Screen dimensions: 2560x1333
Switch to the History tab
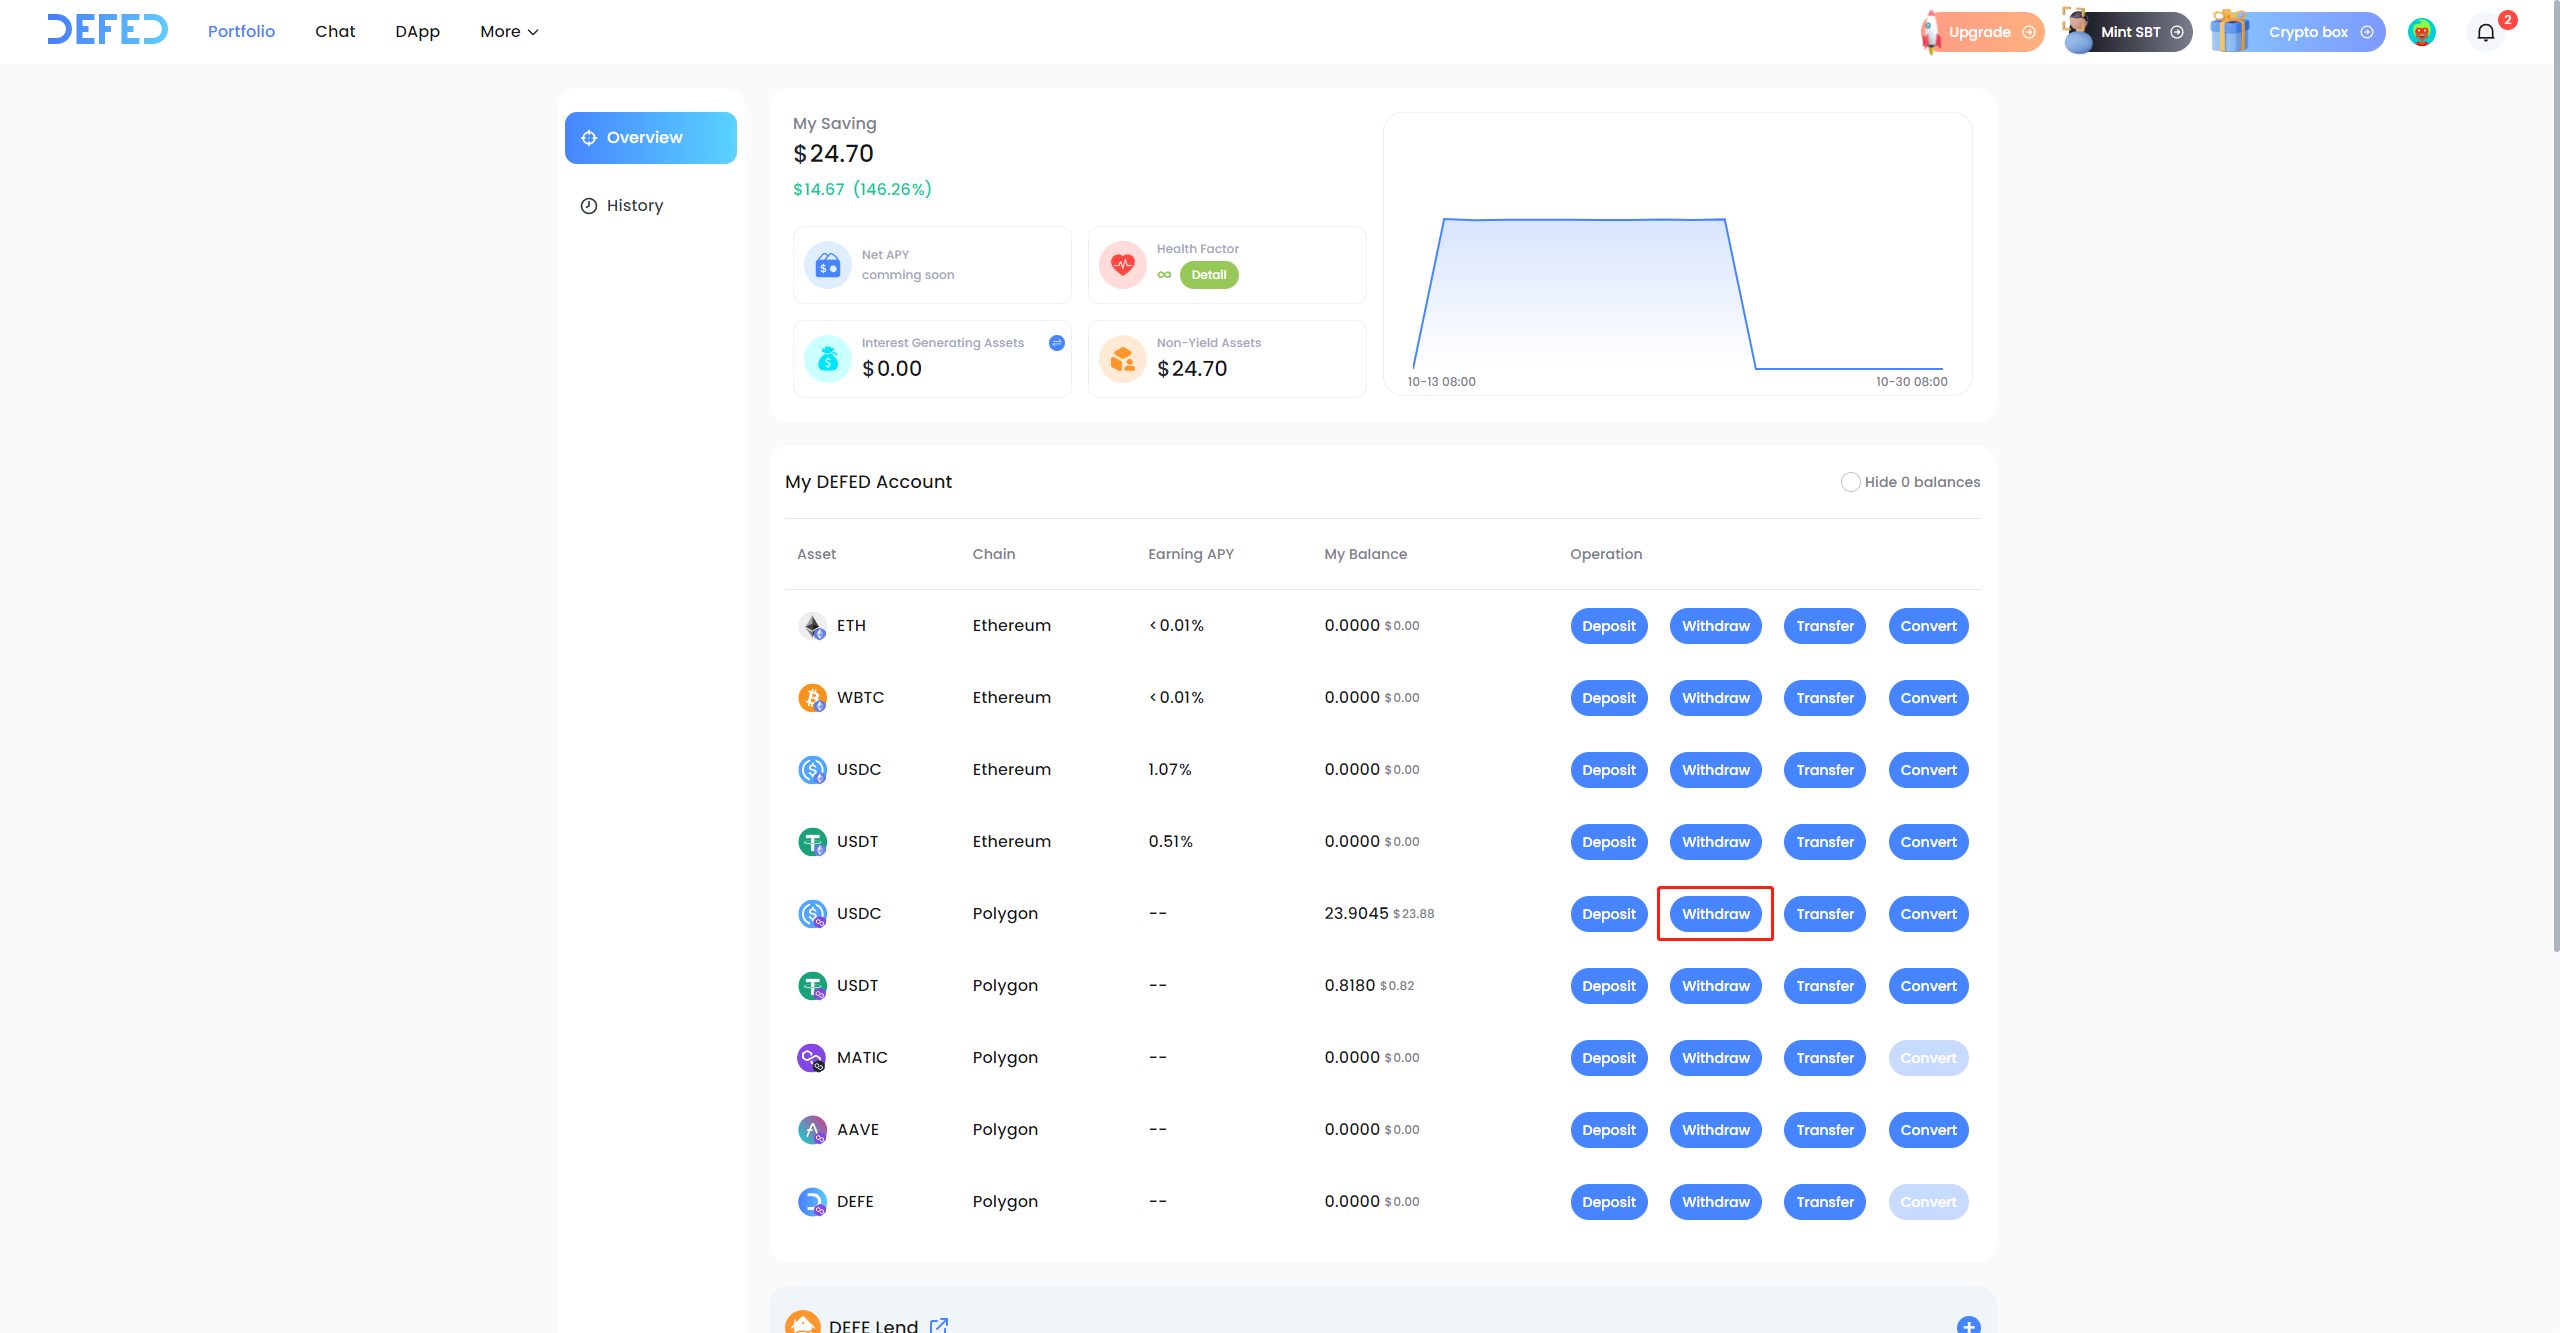pos(634,205)
